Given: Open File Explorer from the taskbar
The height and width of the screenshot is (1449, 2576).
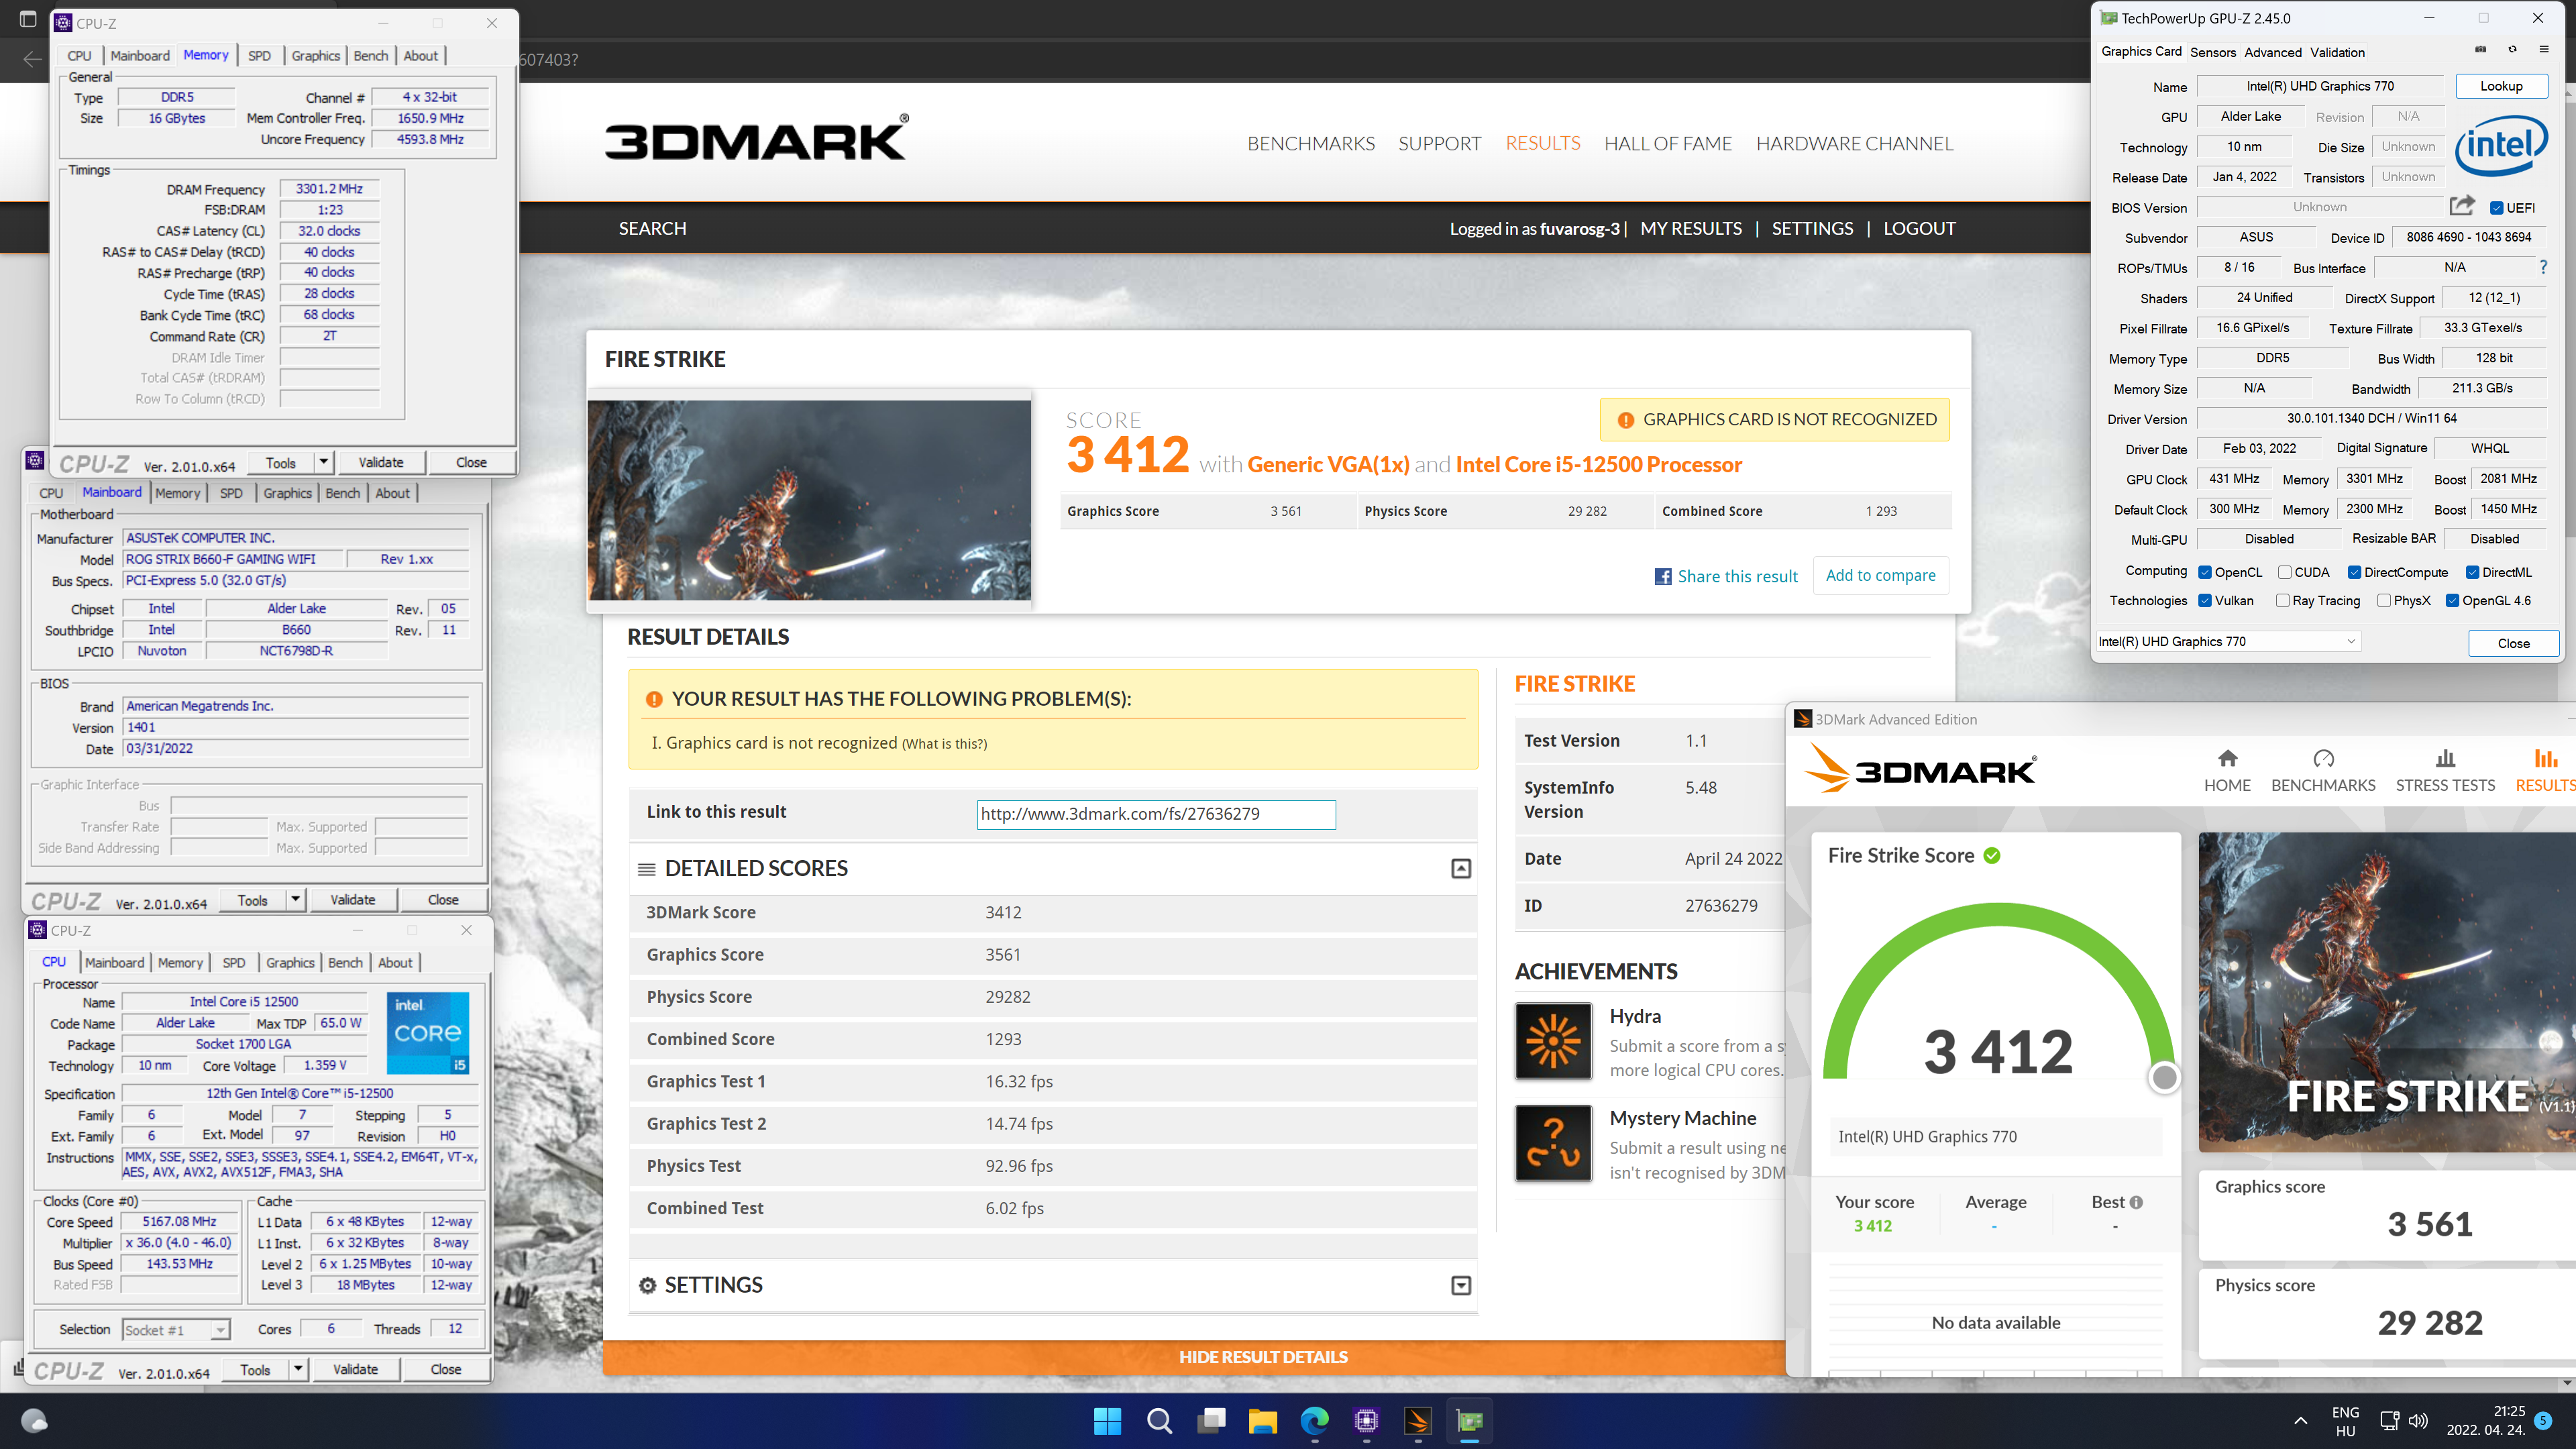Looking at the screenshot, I should tap(1263, 1421).
